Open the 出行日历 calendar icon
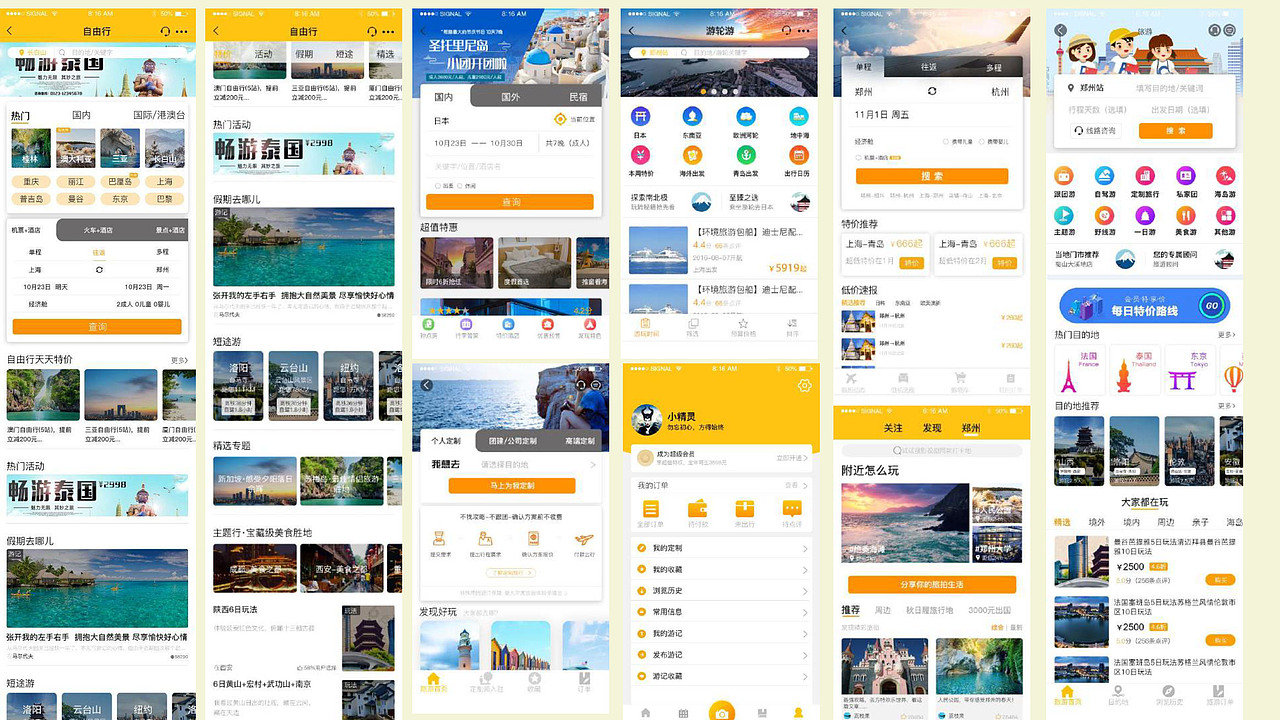The width and height of the screenshot is (1280, 720). [799, 155]
